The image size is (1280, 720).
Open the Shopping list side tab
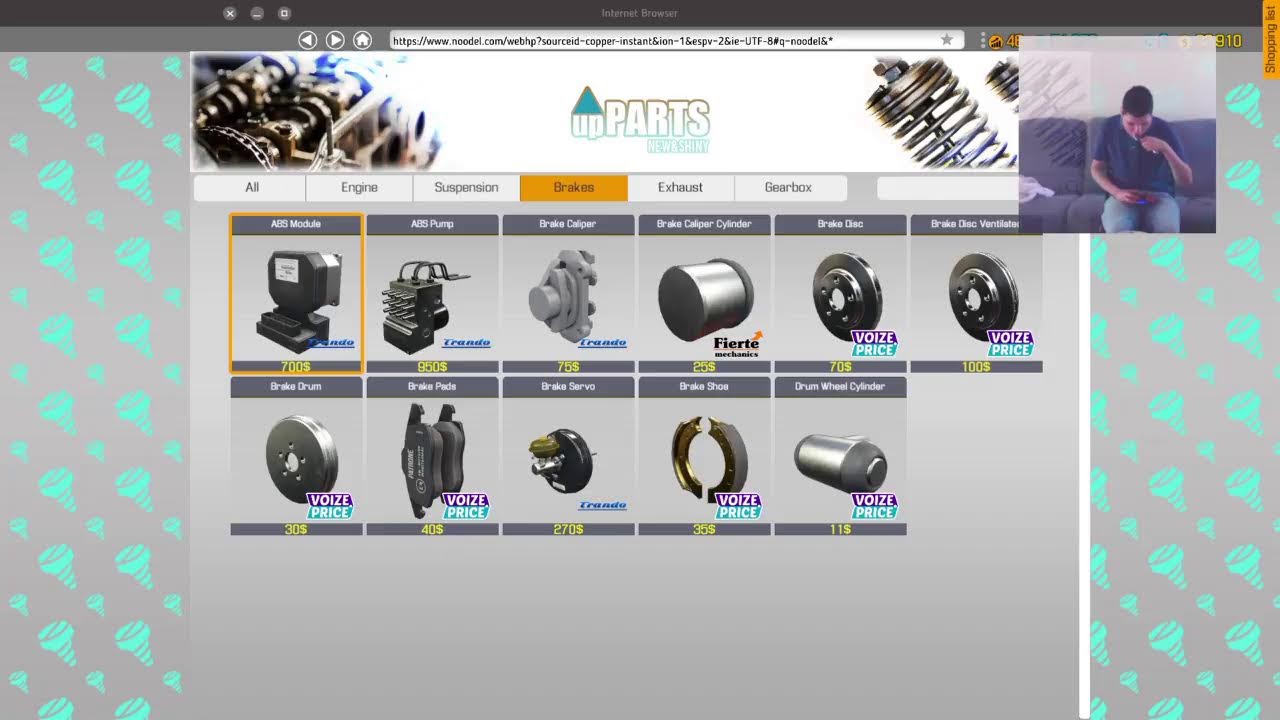(1270, 39)
